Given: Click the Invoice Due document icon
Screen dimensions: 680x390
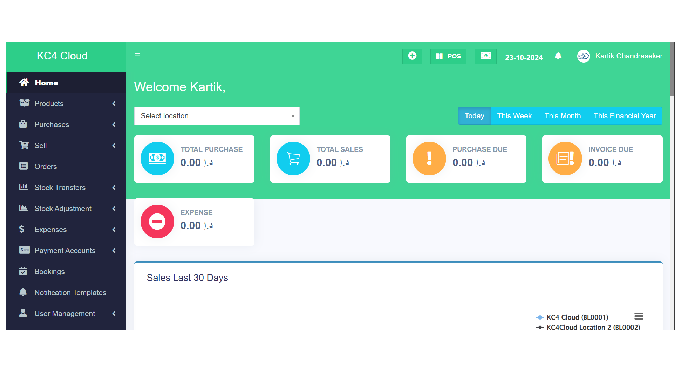Looking at the screenshot, I should pyautogui.click(x=565, y=158).
